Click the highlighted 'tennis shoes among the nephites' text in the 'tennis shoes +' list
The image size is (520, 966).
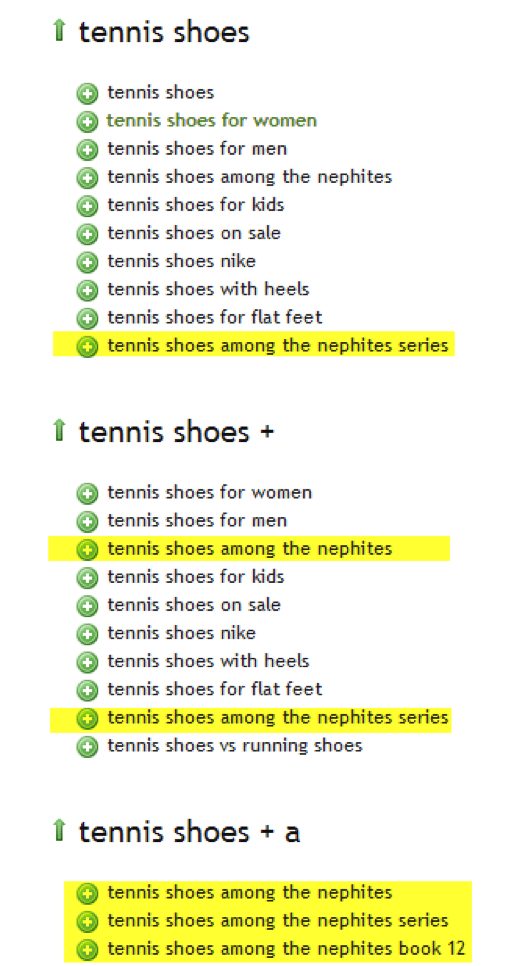[x=250, y=548]
